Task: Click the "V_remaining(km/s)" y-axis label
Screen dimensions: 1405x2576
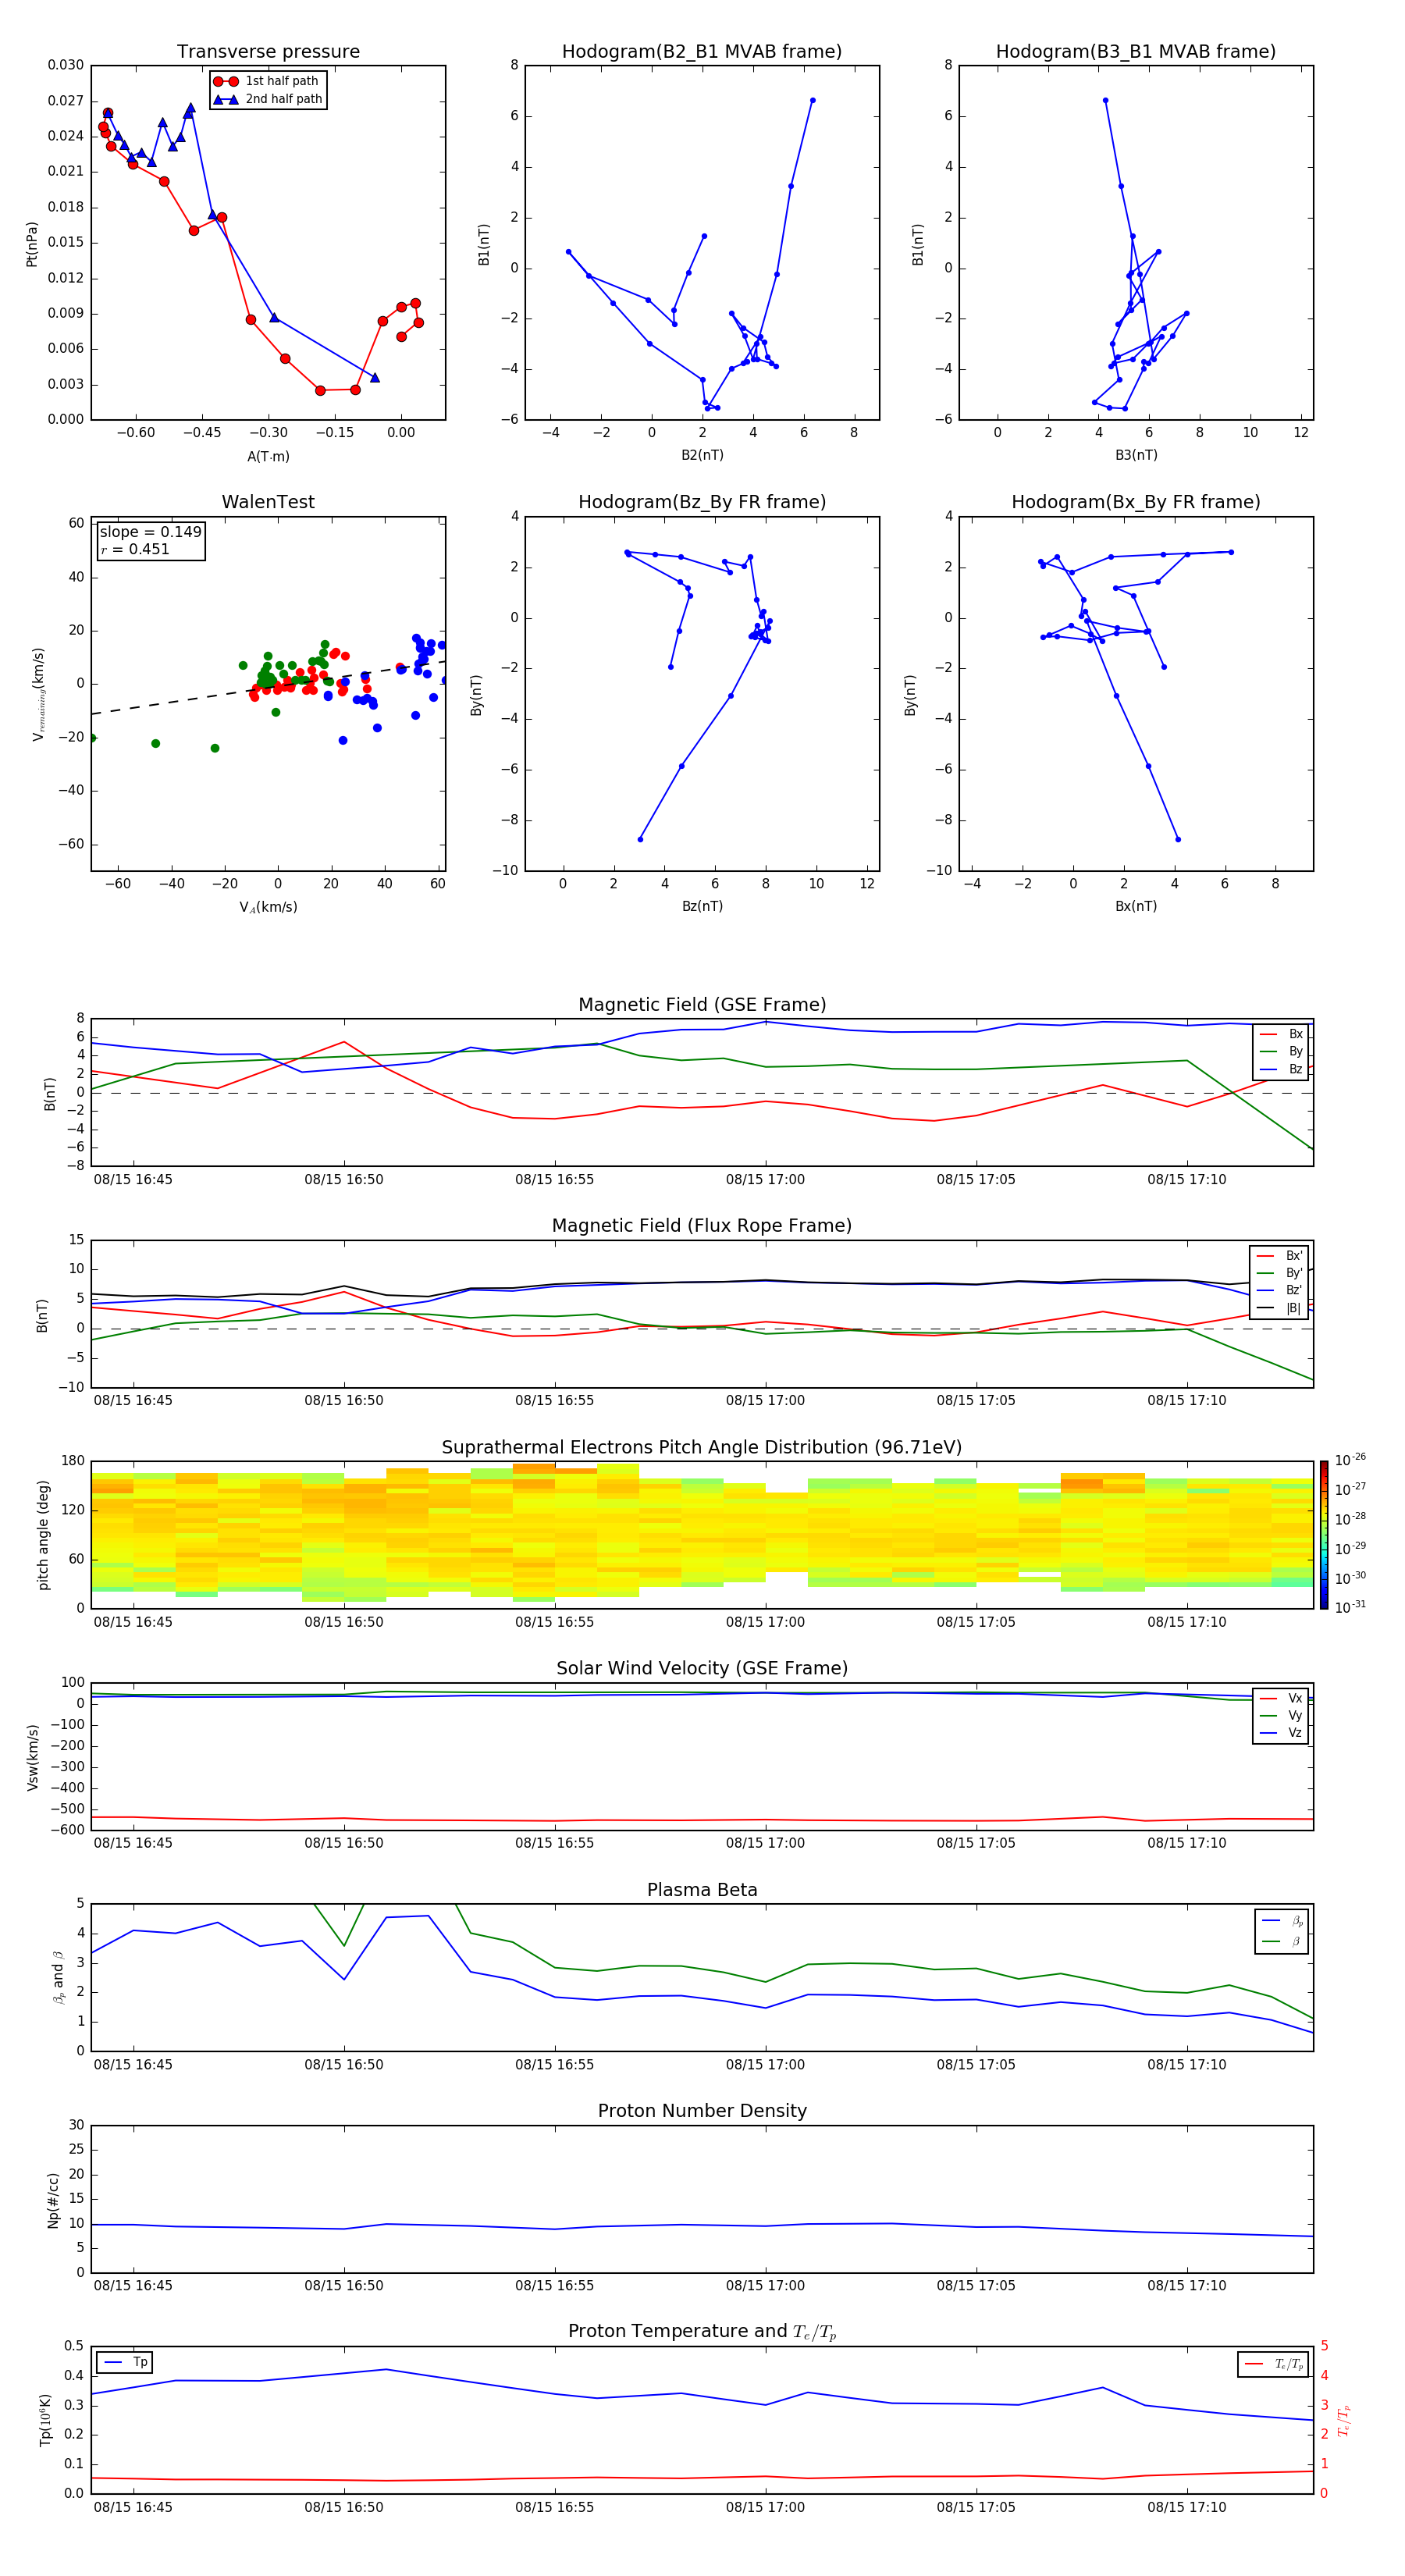Action: pyautogui.click(x=38, y=694)
